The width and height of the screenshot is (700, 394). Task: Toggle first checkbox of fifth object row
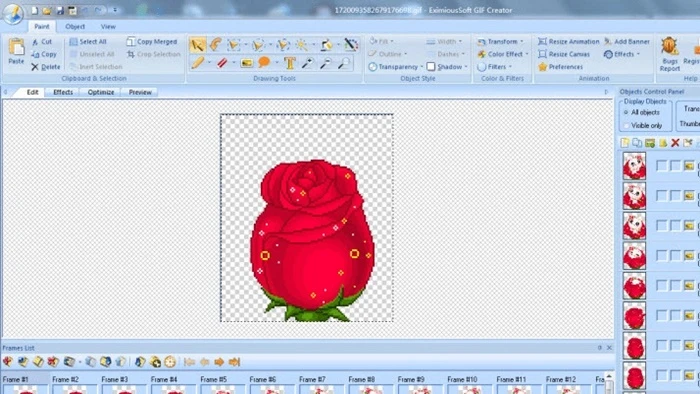662,286
